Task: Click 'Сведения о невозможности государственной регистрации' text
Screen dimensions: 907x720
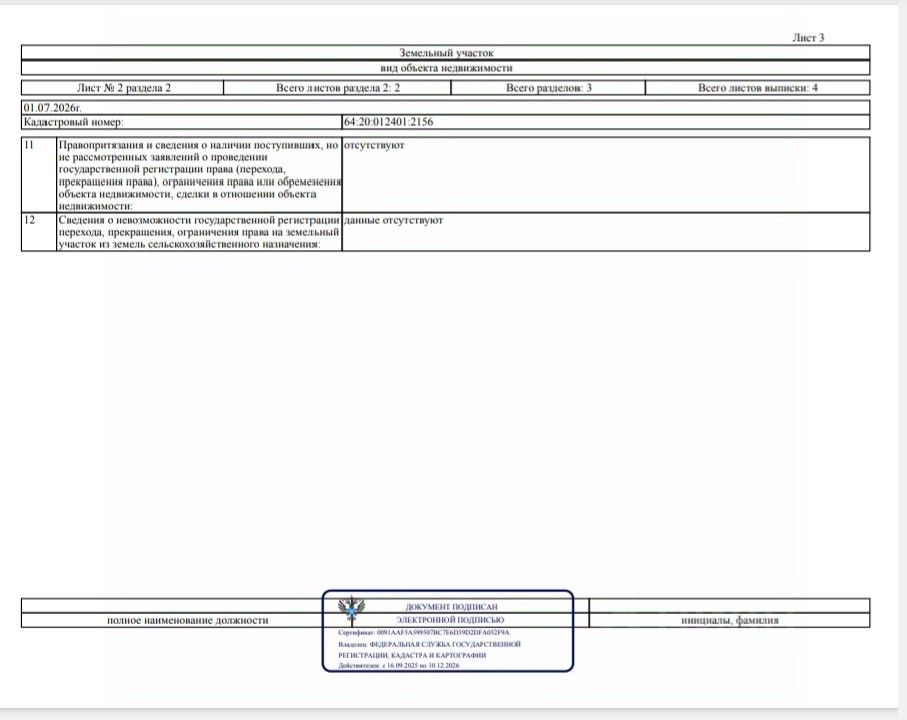Action: point(199,232)
